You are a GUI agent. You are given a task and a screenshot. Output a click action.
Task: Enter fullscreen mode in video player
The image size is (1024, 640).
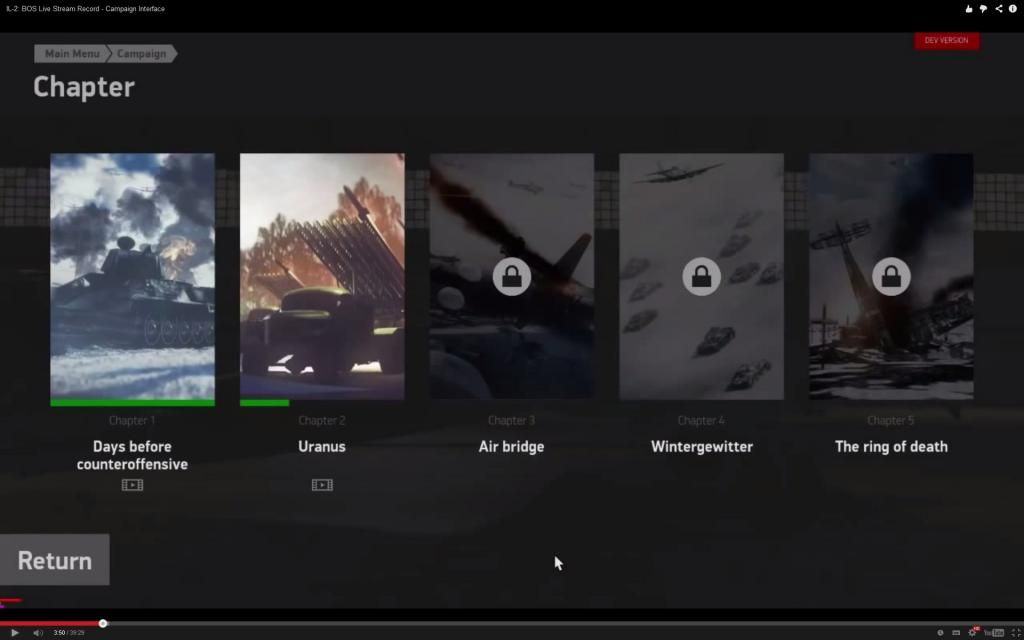point(1016,633)
